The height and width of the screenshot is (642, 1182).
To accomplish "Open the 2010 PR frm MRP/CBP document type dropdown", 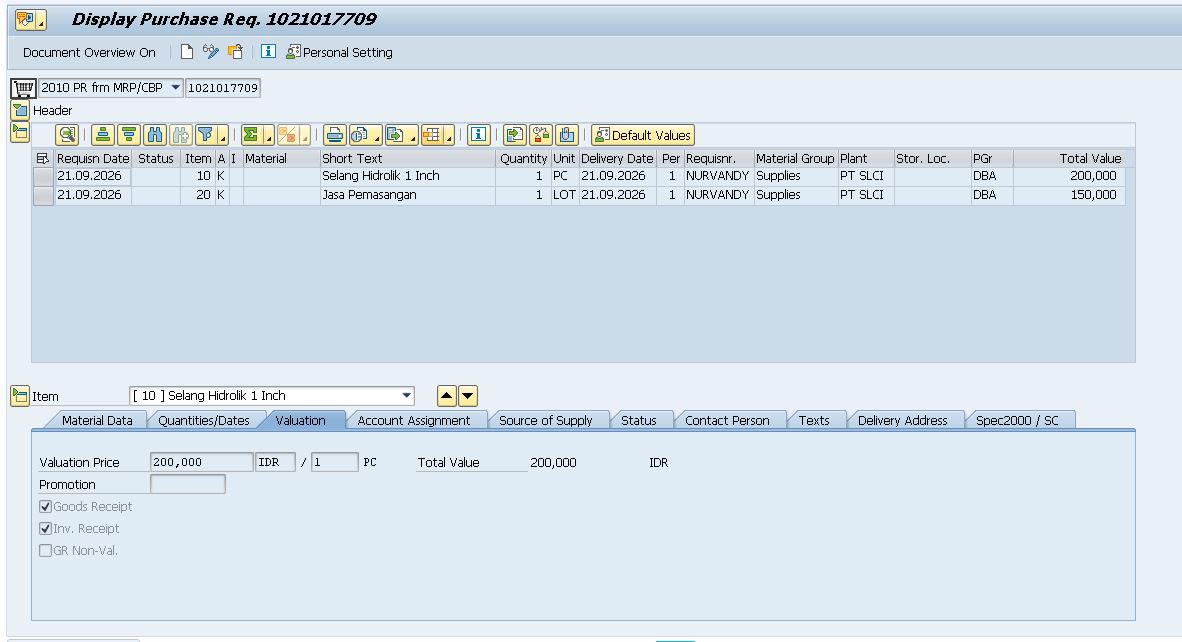I will [175, 87].
